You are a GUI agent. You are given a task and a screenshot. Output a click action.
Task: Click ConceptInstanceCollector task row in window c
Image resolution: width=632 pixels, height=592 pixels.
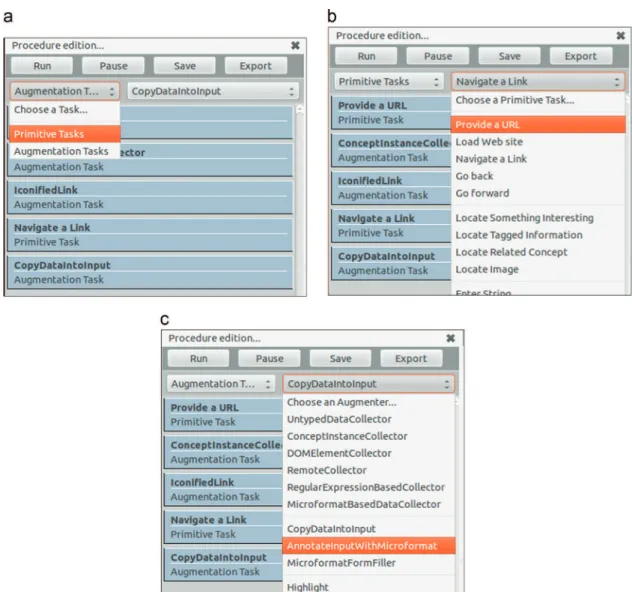coord(223,452)
